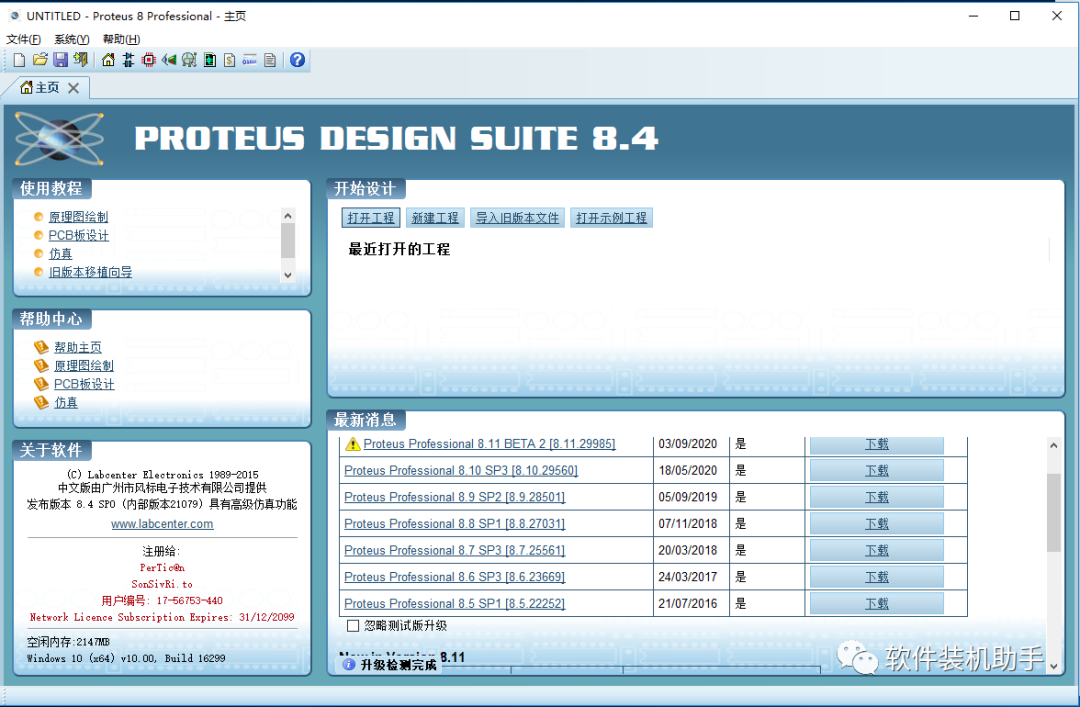Image resolution: width=1080 pixels, height=707 pixels.
Task: Open Source Code toolbar icon
Action: [250, 60]
